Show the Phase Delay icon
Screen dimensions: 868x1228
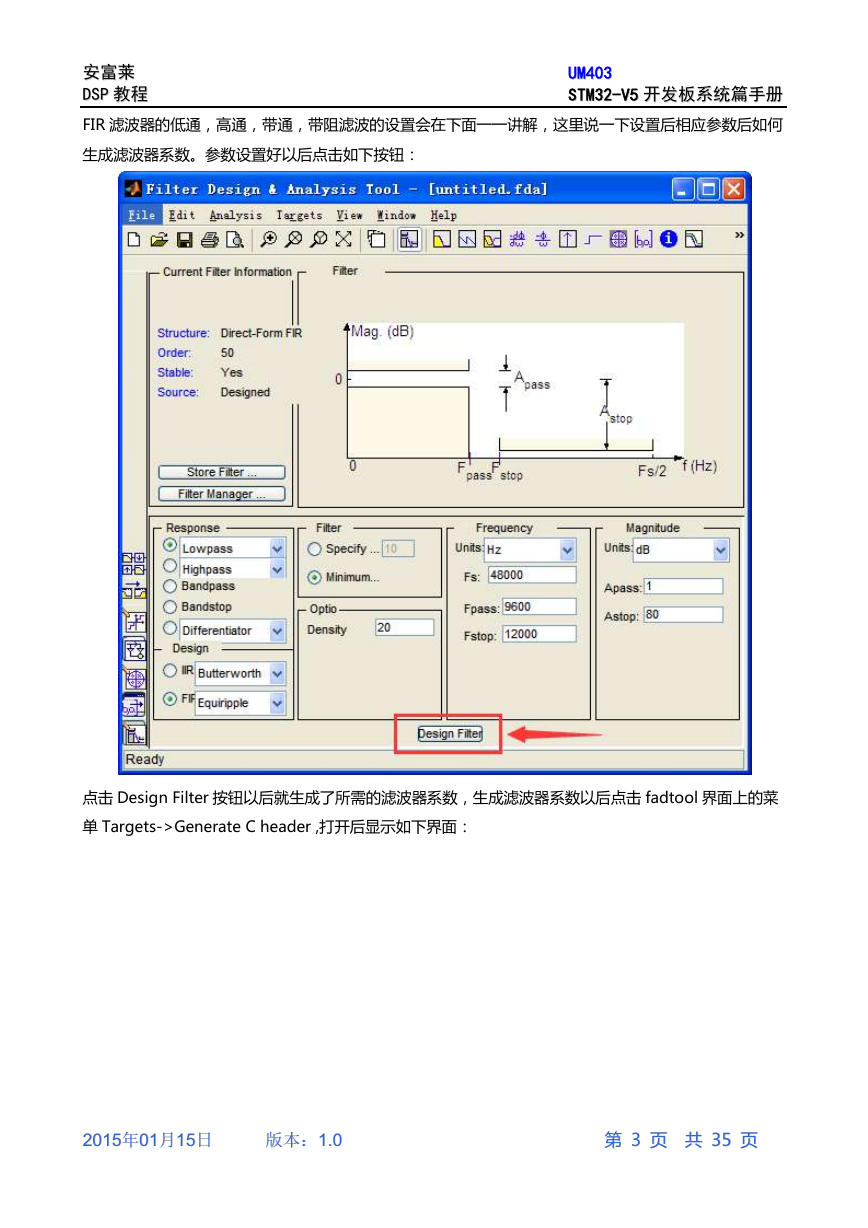542,239
